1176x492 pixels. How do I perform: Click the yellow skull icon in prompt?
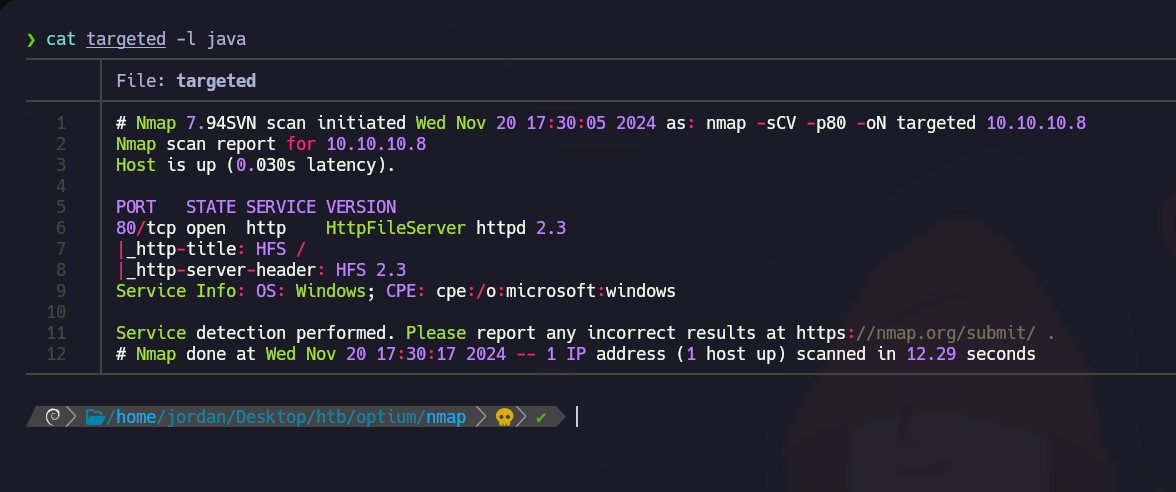tap(505, 417)
